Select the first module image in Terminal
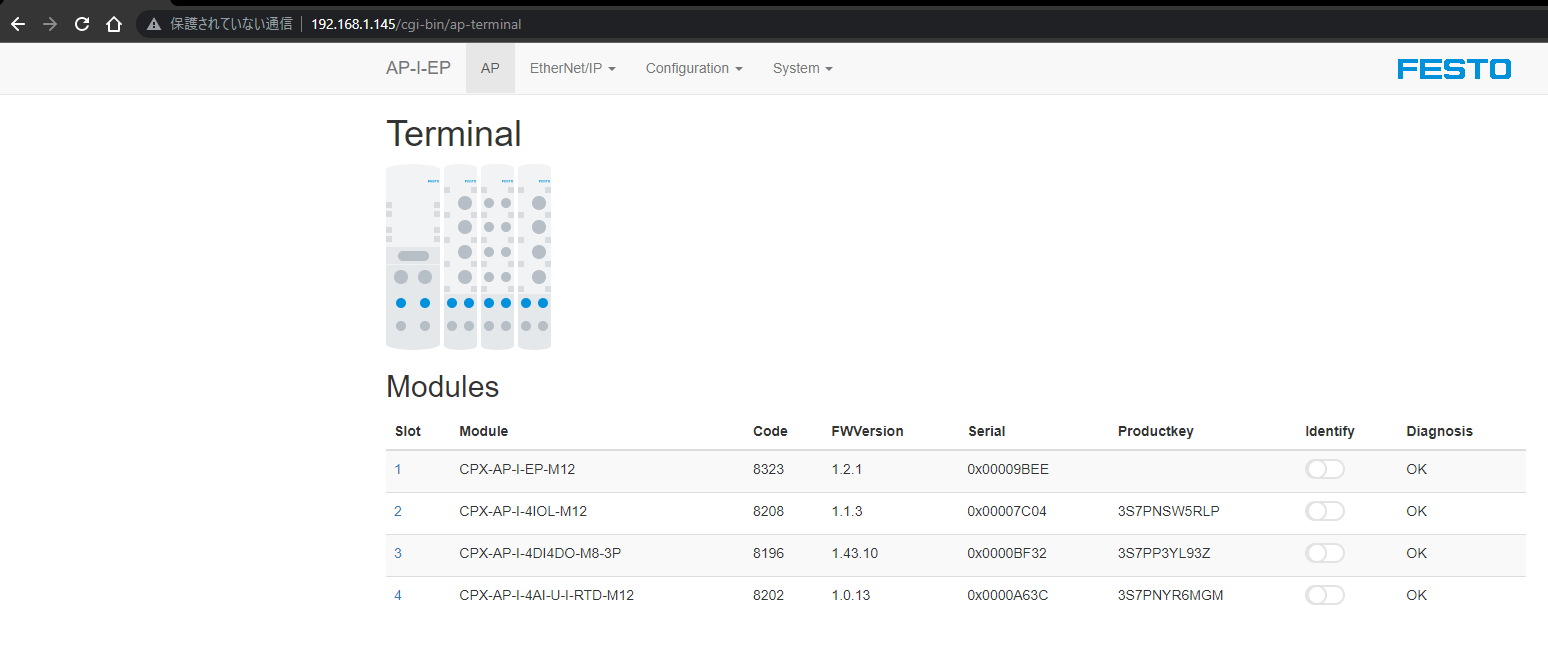Screen dimensions: 1548x659 [x=413, y=258]
